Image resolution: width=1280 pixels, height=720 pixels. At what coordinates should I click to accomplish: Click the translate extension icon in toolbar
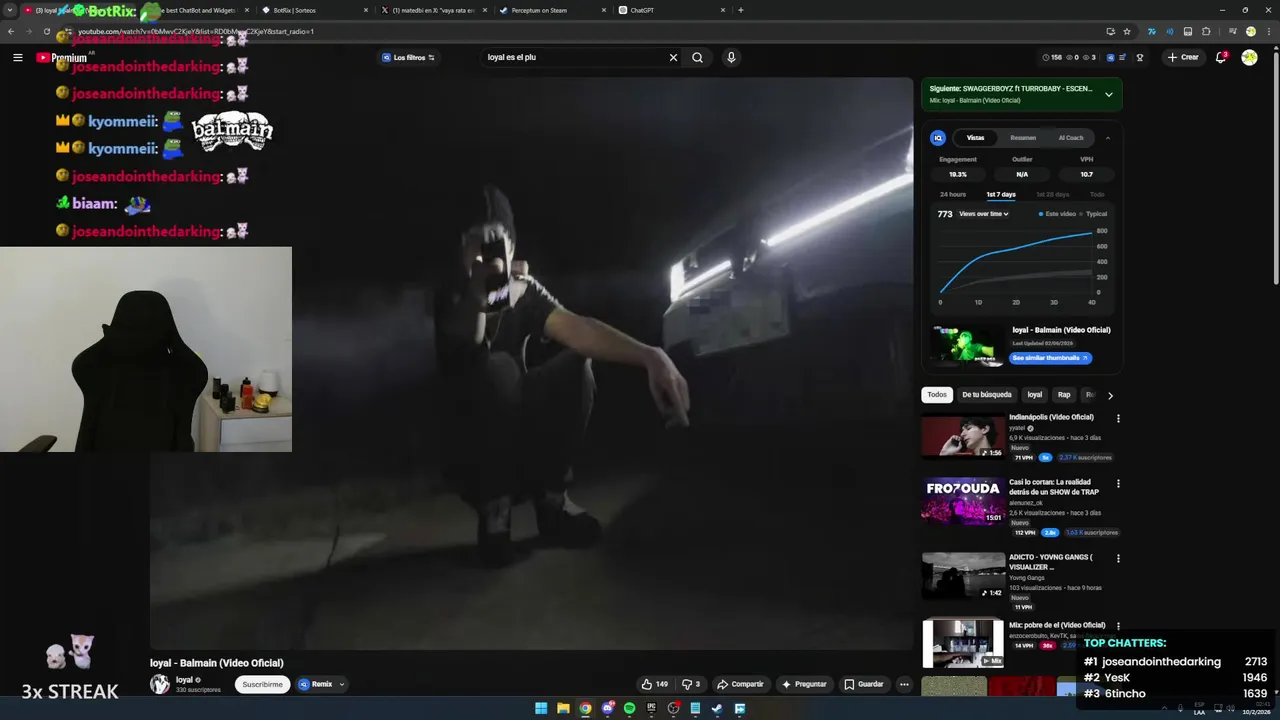click(1152, 31)
